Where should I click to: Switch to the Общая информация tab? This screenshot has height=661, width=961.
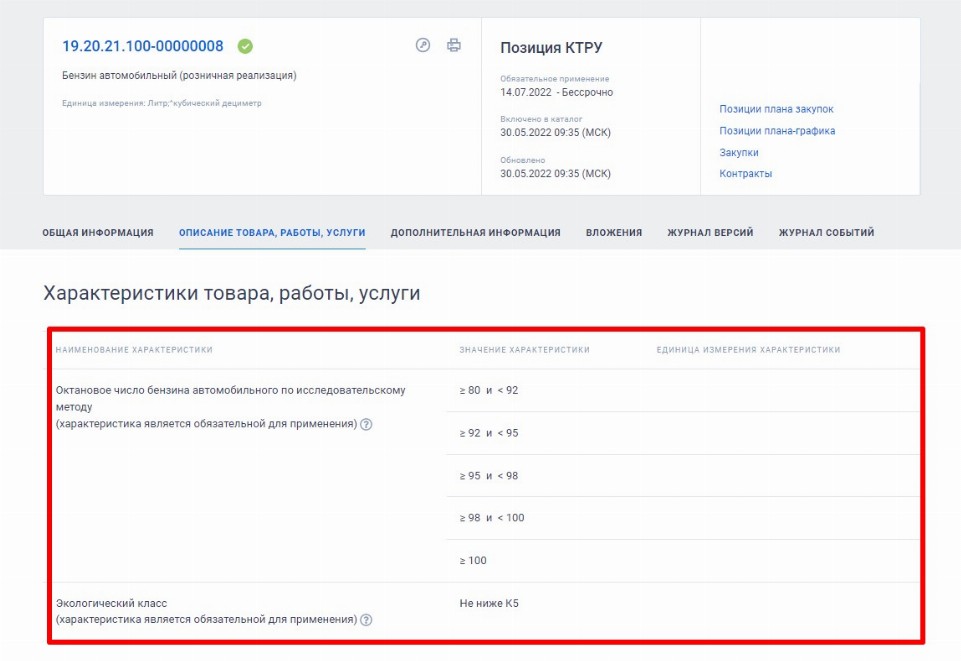click(98, 233)
